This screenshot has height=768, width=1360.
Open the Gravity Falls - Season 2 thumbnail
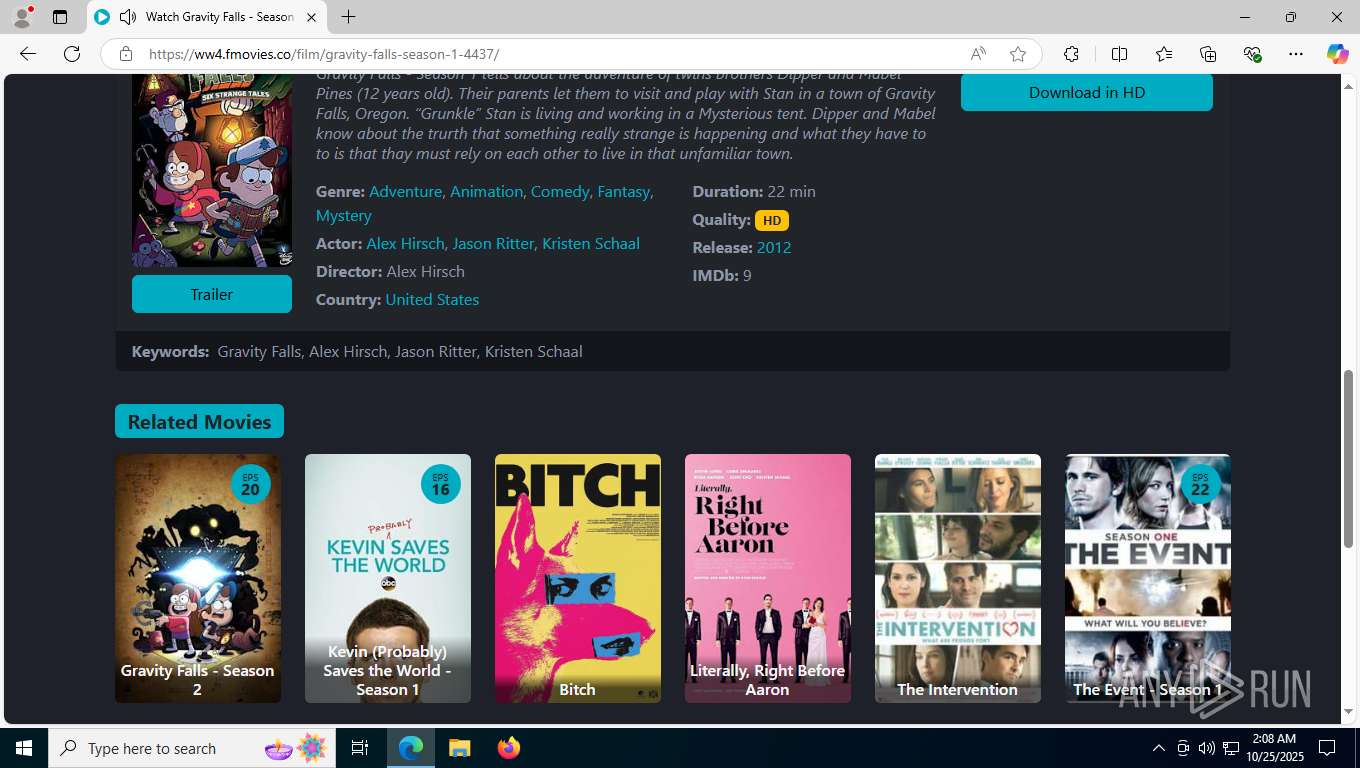198,578
